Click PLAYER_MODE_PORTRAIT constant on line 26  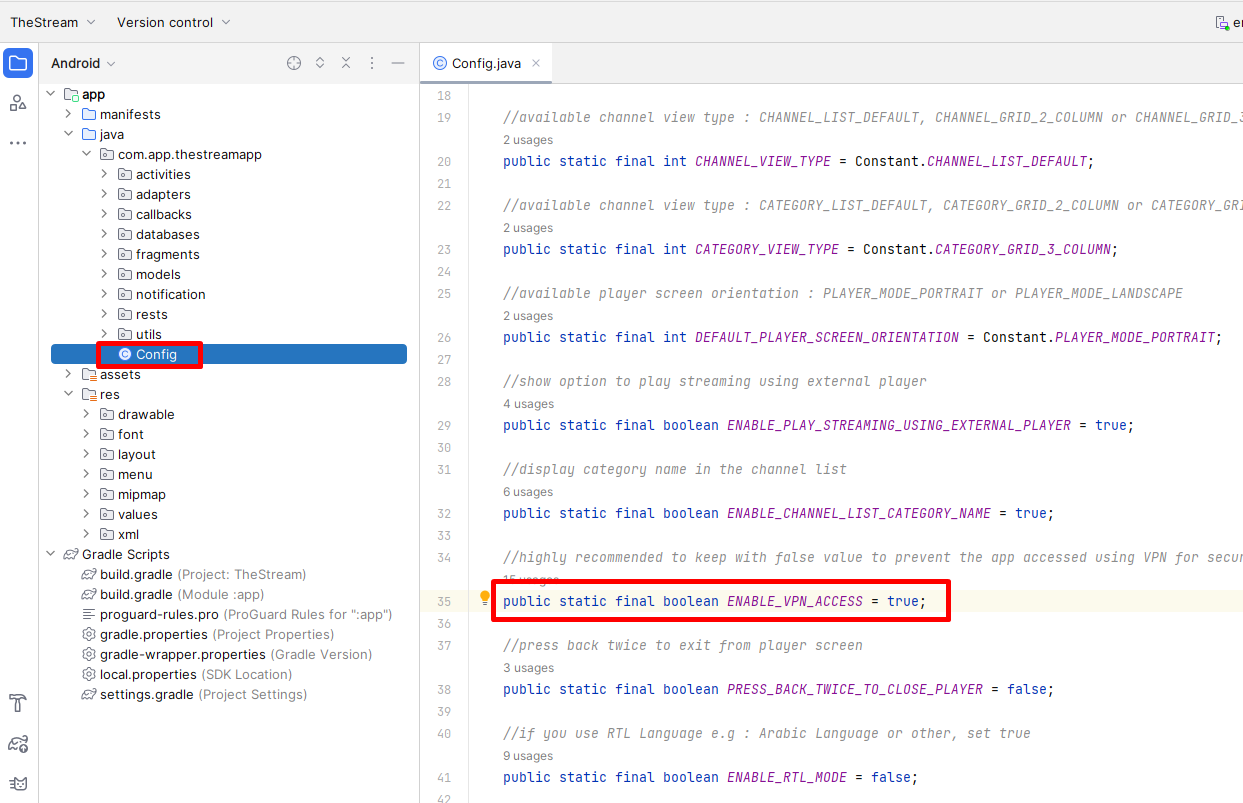coord(1135,337)
